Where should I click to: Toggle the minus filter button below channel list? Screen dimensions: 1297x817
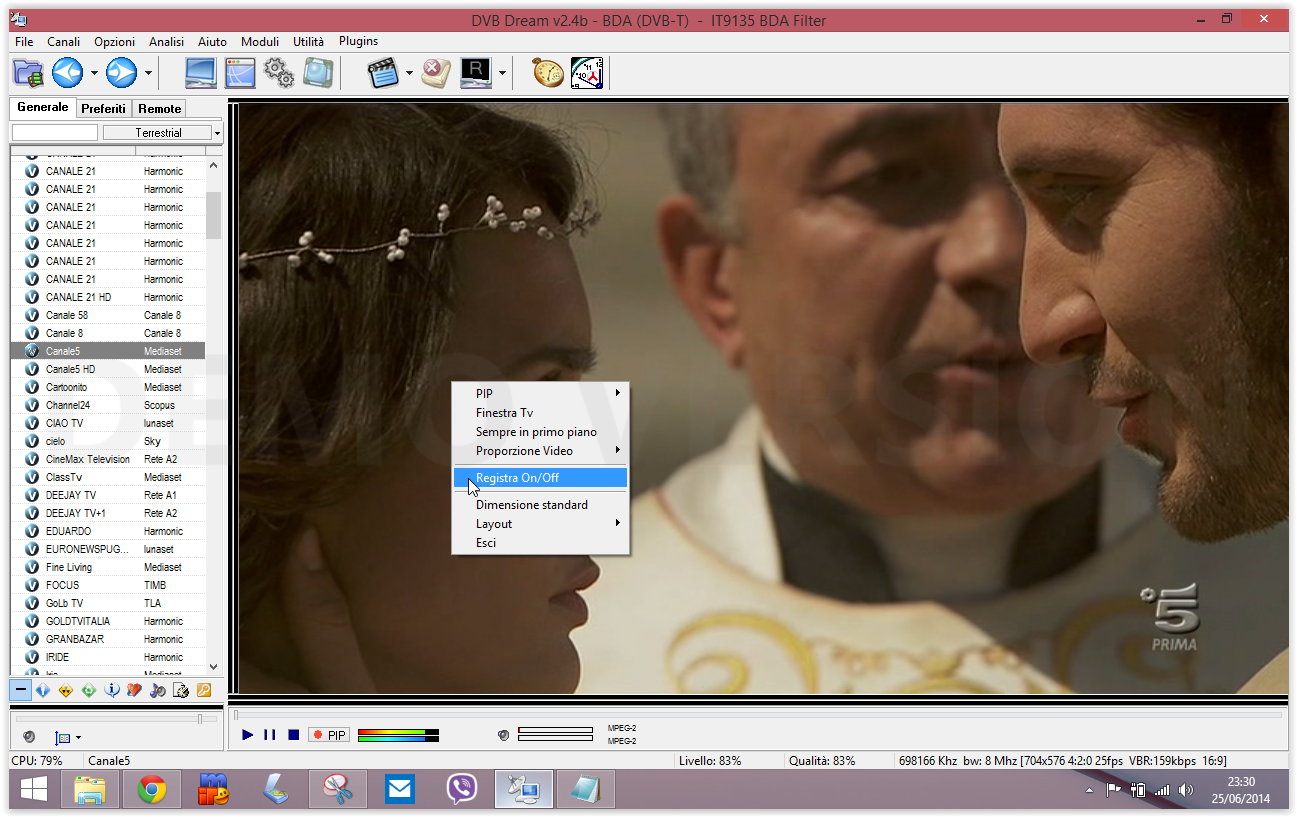pyautogui.click(x=21, y=690)
